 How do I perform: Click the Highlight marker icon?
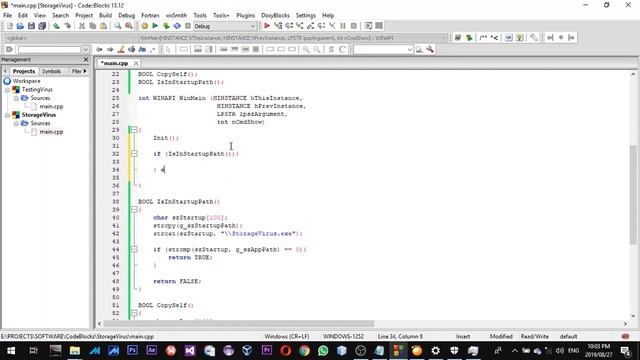pos(121,49)
